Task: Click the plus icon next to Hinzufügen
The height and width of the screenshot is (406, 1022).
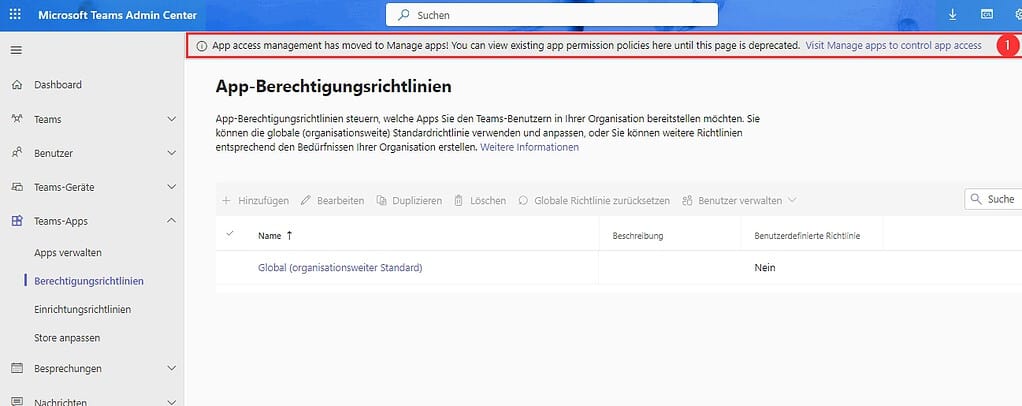Action: click(x=226, y=201)
